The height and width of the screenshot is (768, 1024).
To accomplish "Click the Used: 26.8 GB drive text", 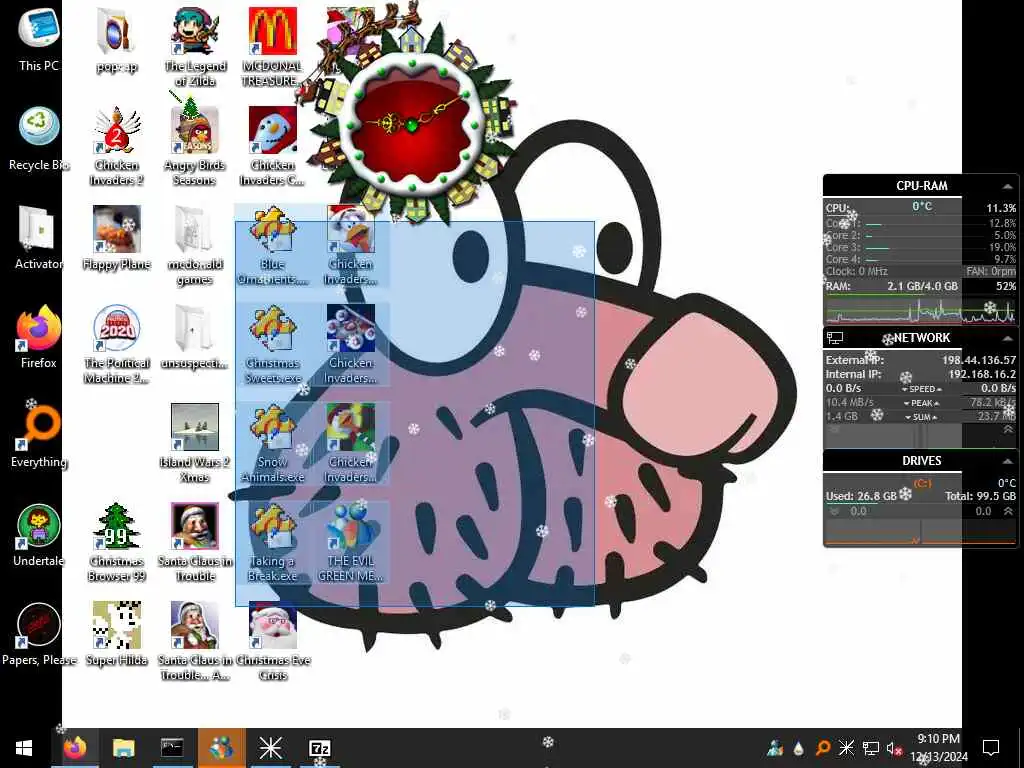I will point(861,496).
